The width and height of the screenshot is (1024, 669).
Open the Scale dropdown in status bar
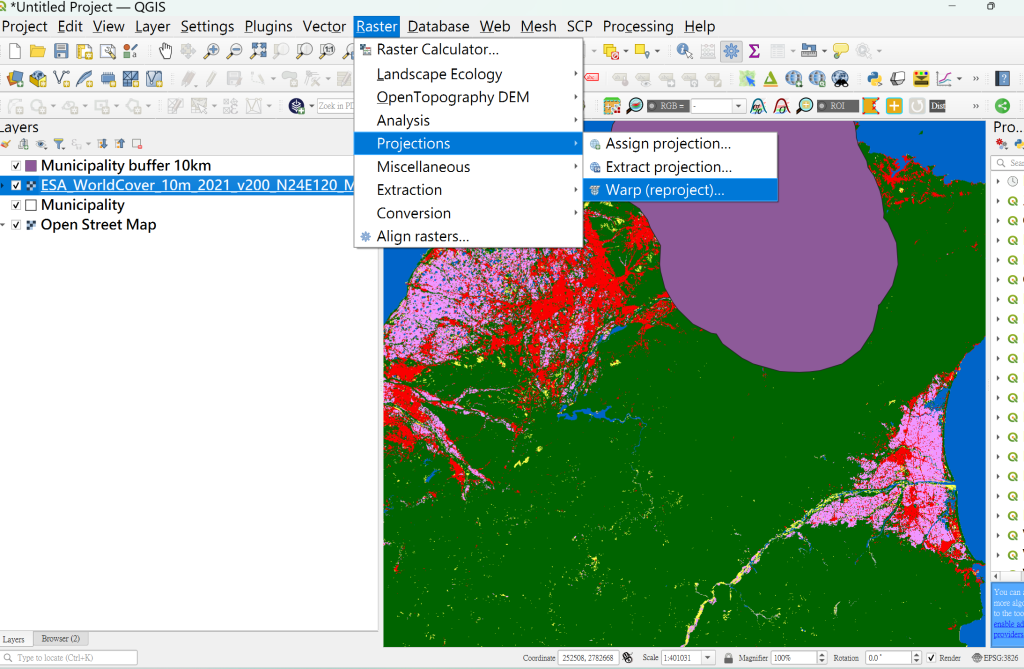click(x=707, y=658)
